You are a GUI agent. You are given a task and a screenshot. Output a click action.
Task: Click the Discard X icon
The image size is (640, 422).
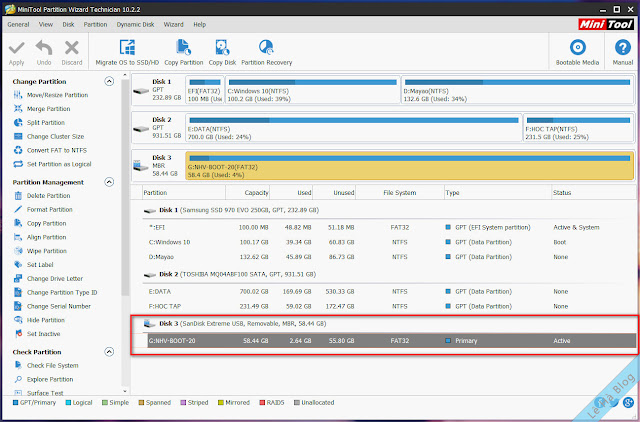71,48
